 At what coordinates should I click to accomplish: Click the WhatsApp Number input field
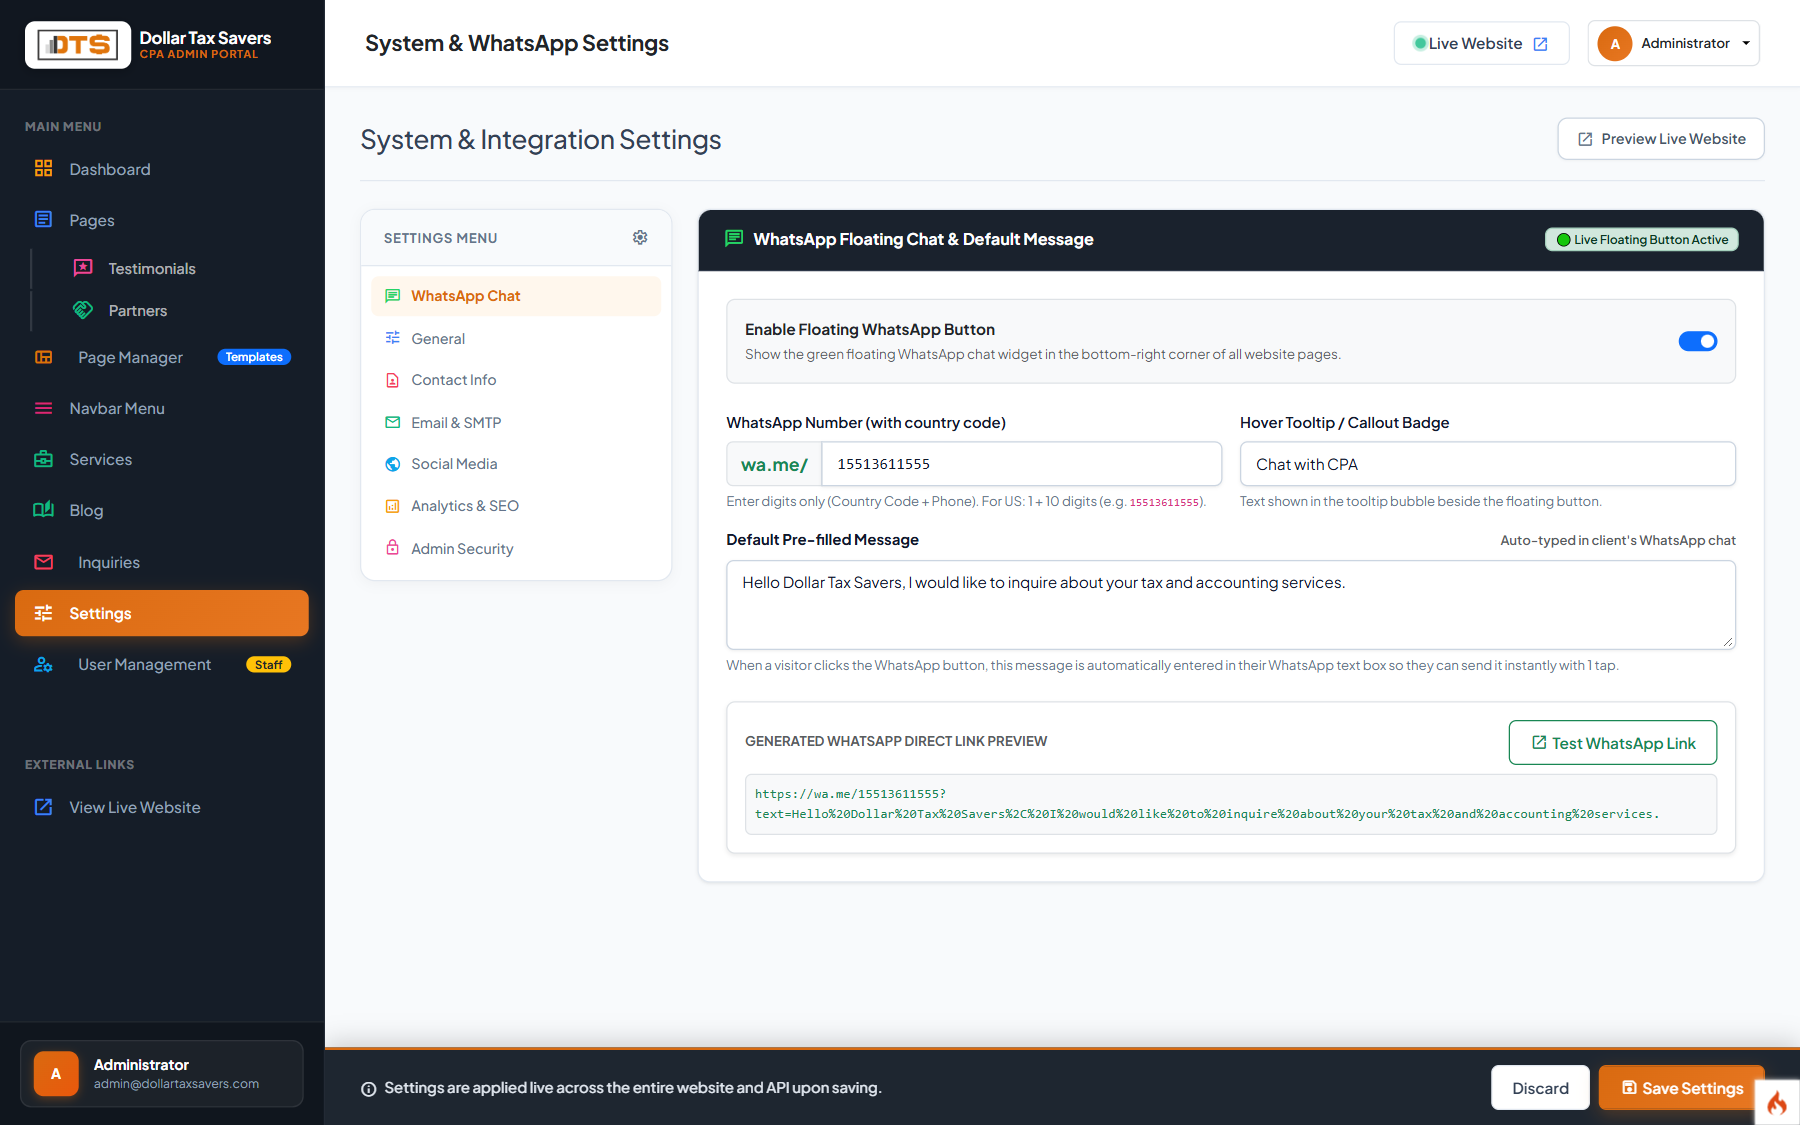tap(1021, 464)
